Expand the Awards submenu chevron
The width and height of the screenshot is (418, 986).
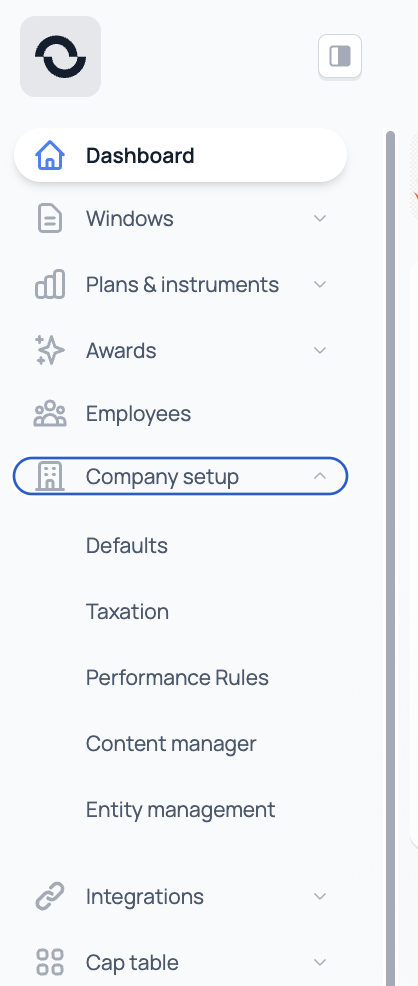[320, 350]
